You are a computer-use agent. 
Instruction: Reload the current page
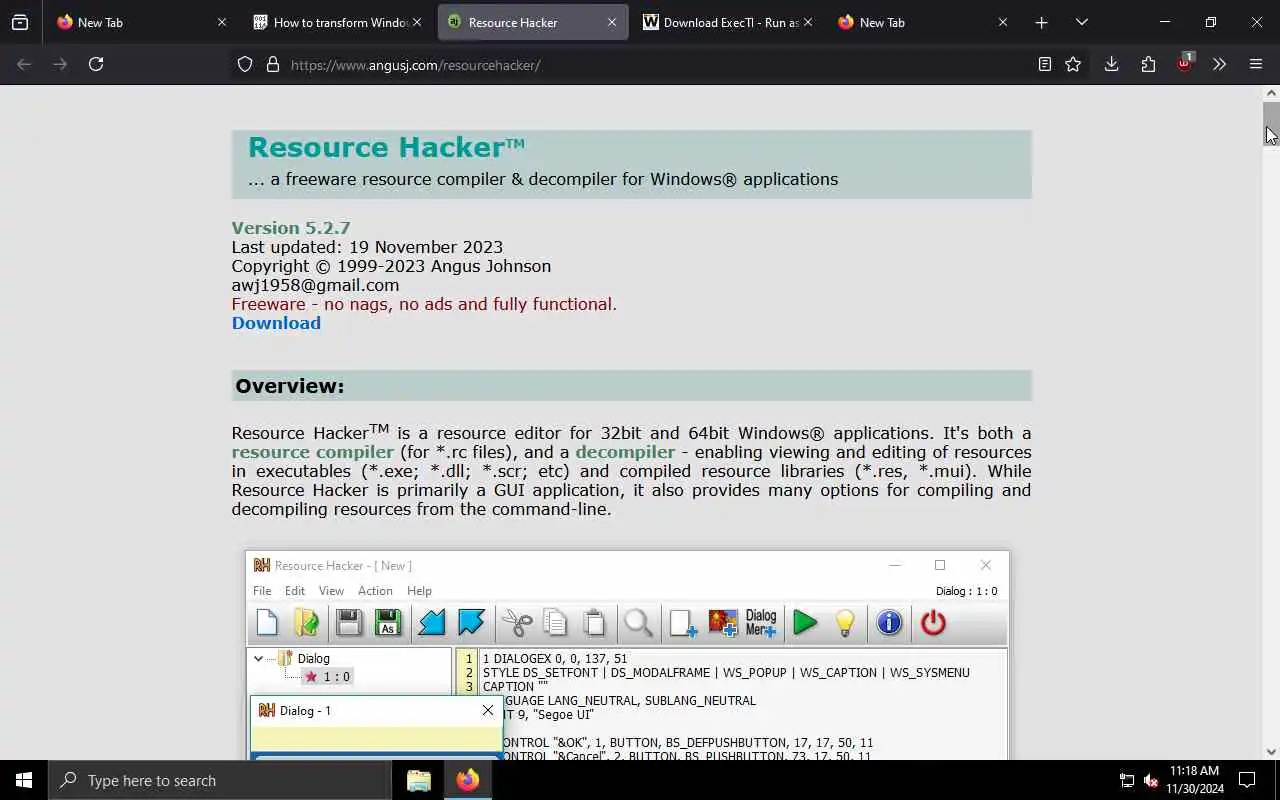[x=96, y=64]
